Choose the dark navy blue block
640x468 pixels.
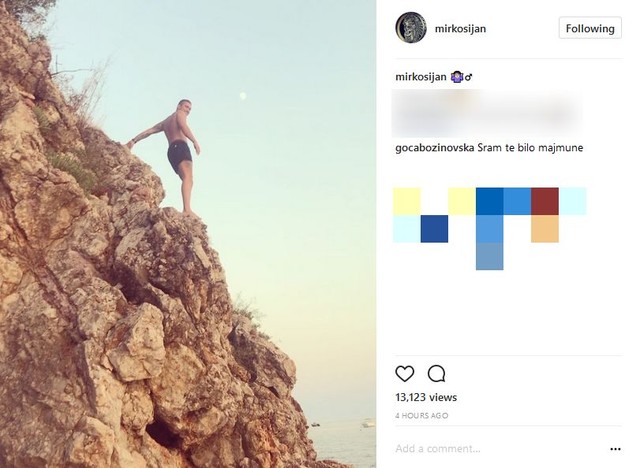click(x=434, y=229)
